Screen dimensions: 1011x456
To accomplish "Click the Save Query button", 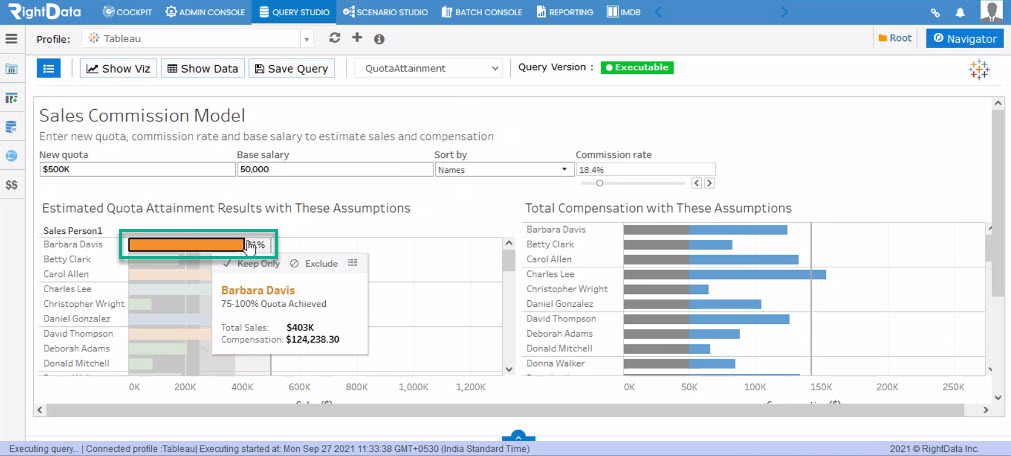I will [x=291, y=68].
